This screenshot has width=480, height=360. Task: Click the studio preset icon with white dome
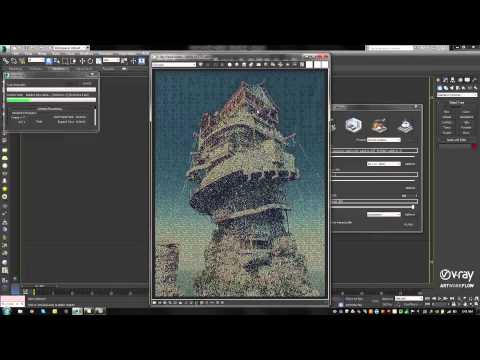point(405,125)
